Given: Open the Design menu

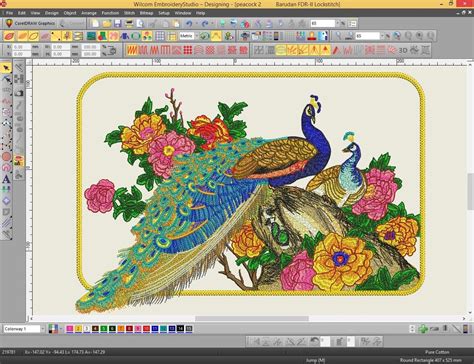Looking at the screenshot, I should pyautogui.click(x=52, y=13).
